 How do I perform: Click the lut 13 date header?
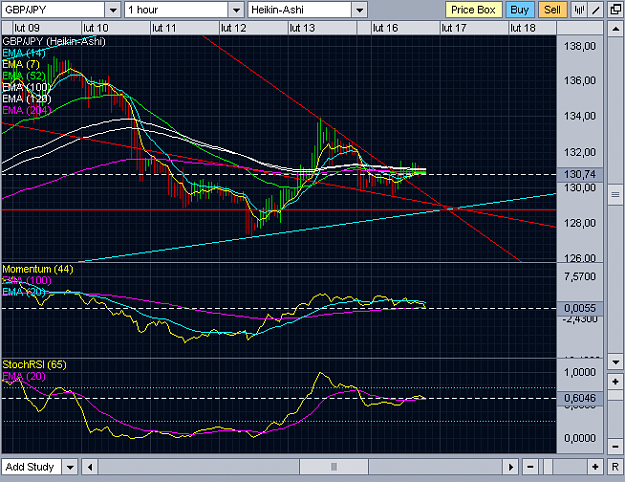[x=302, y=28]
